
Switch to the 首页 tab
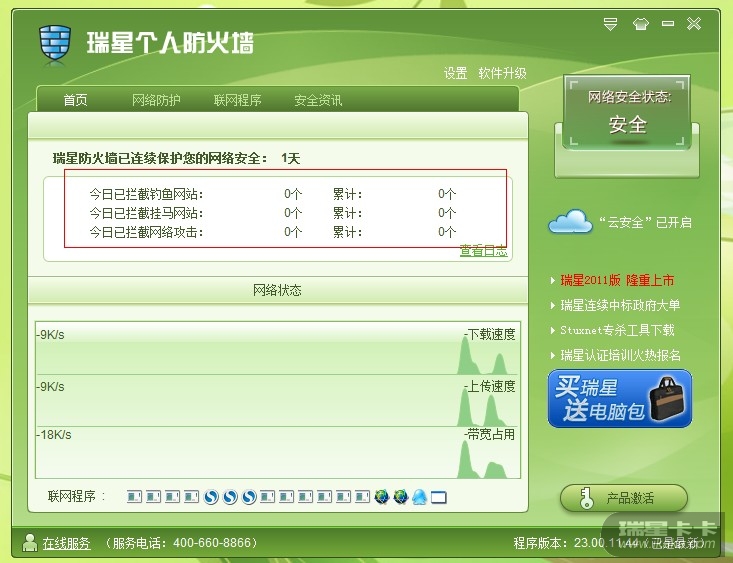click(x=75, y=100)
